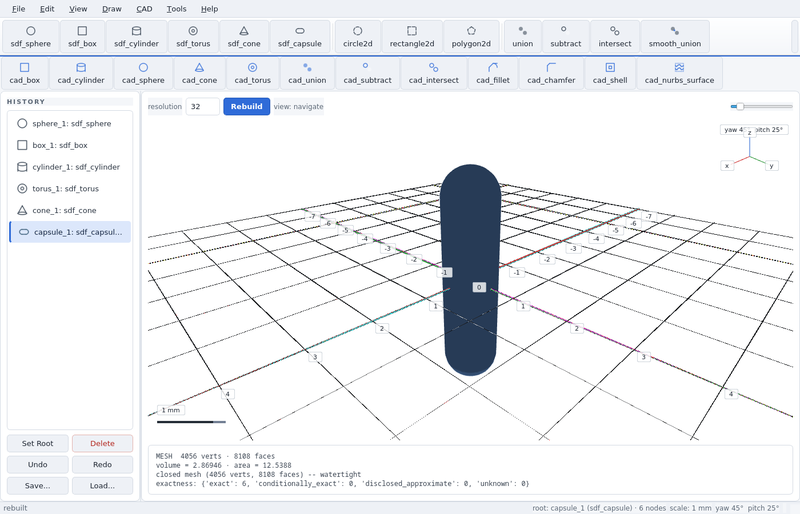Click the Save... button
800x514 pixels.
(37, 485)
